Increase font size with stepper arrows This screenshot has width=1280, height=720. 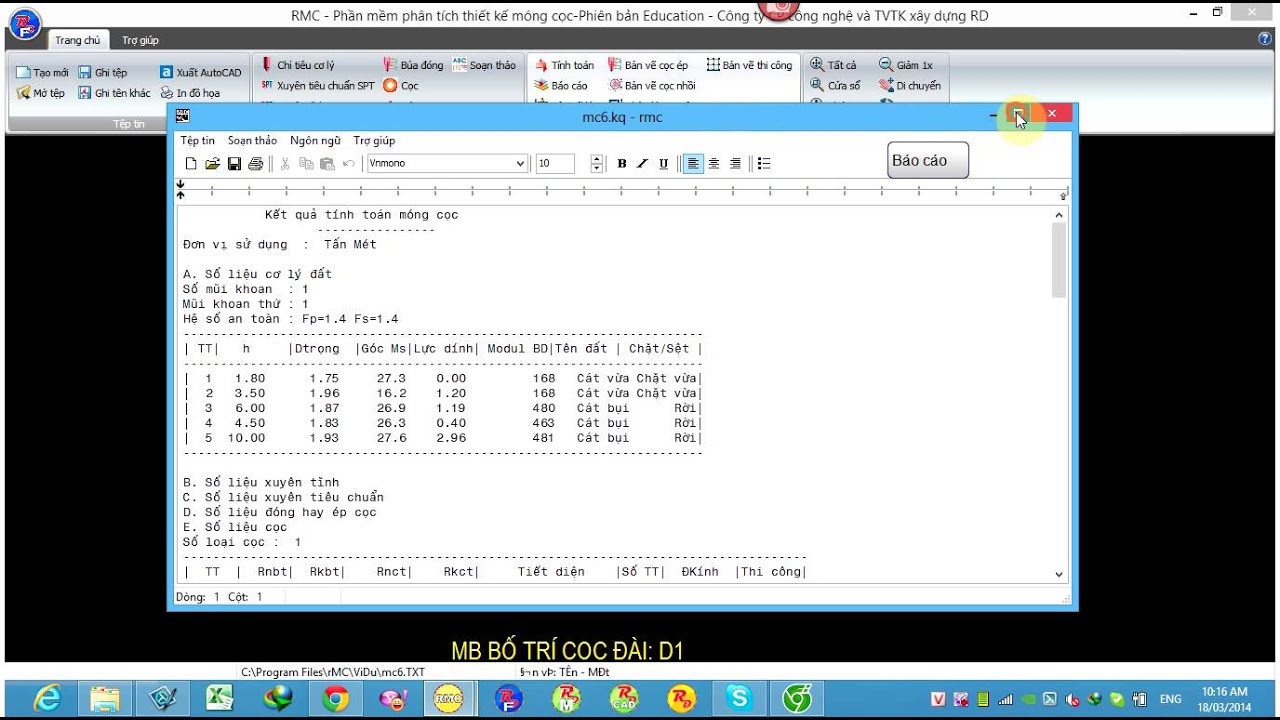coord(597,160)
